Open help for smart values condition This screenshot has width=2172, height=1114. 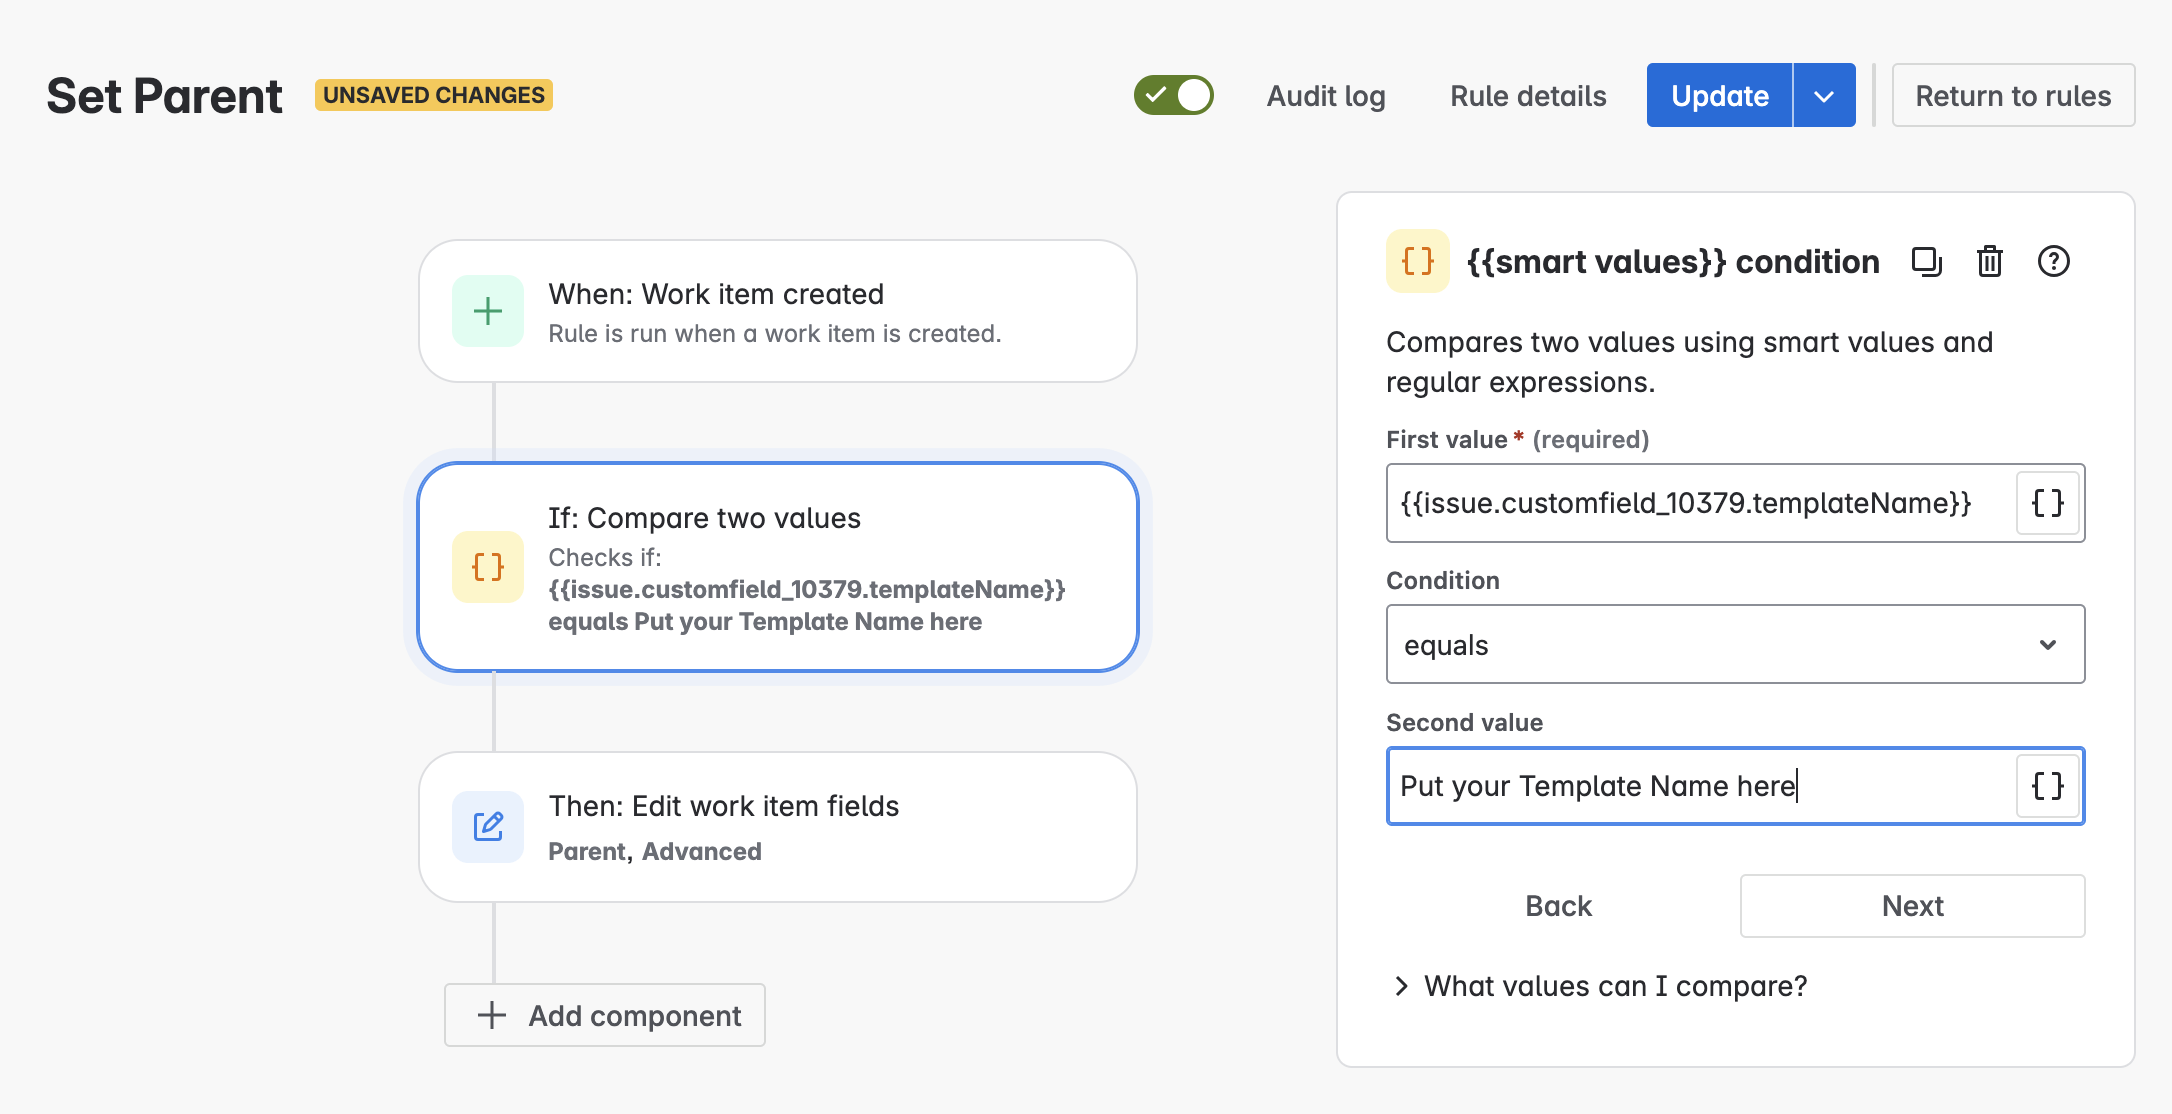2053,262
